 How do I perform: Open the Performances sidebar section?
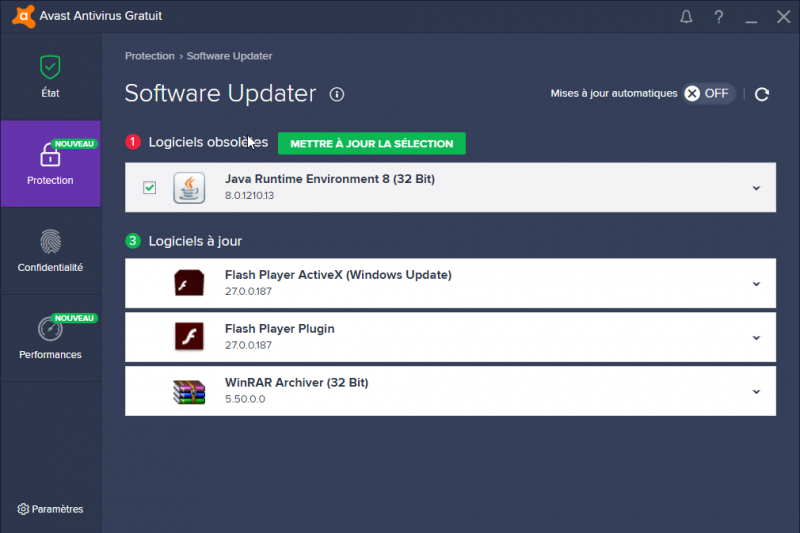click(x=50, y=338)
